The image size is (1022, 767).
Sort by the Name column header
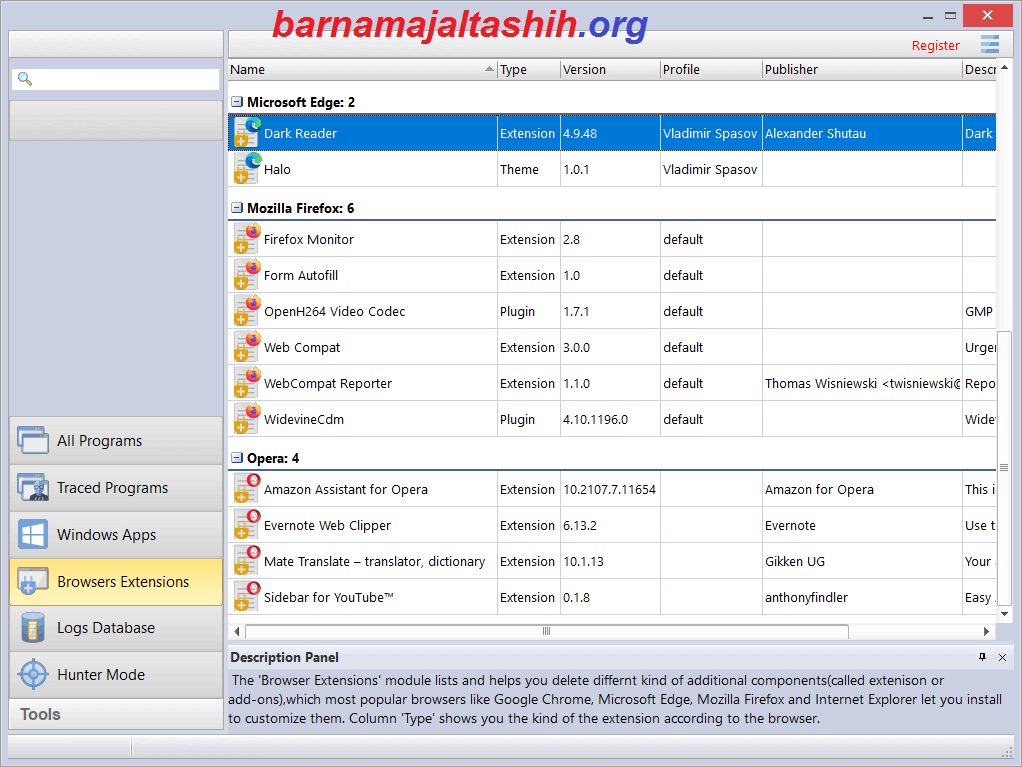362,70
